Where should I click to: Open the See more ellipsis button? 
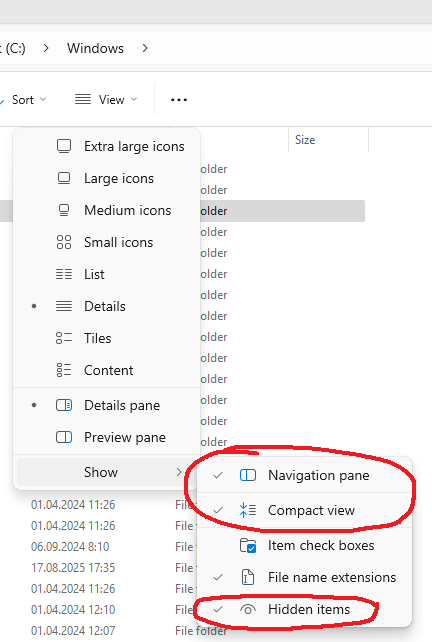coord(179,99)
